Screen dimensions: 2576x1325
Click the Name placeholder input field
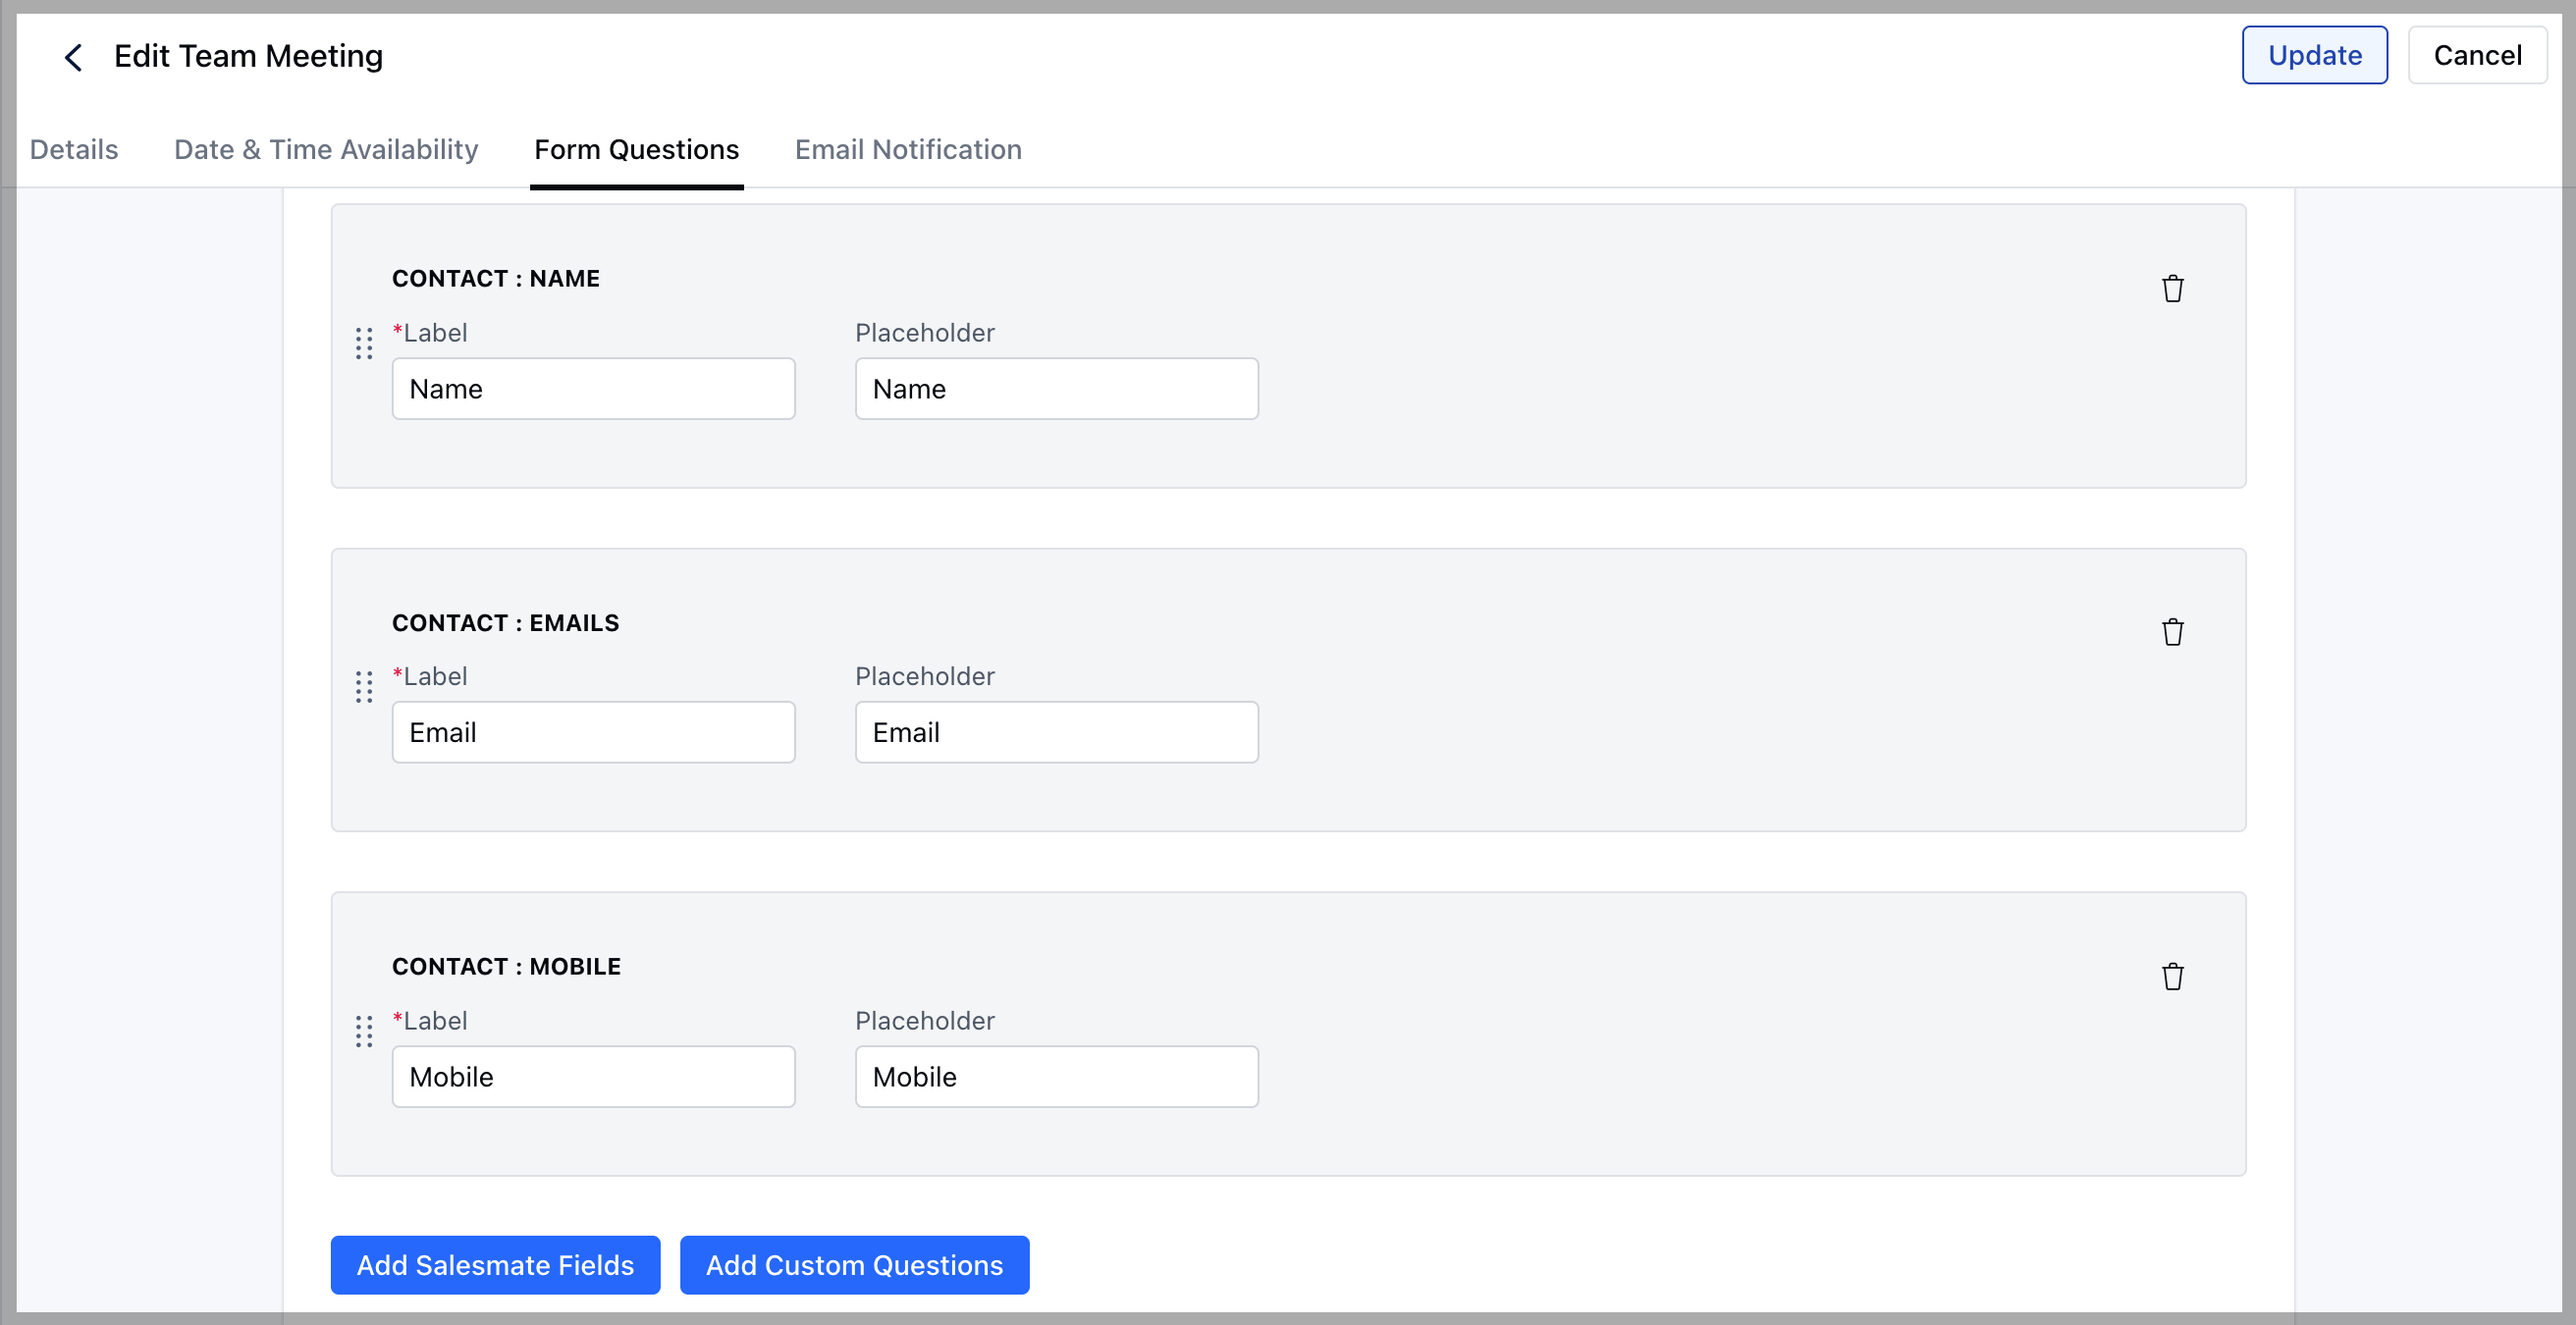(x=1056, y=388)
